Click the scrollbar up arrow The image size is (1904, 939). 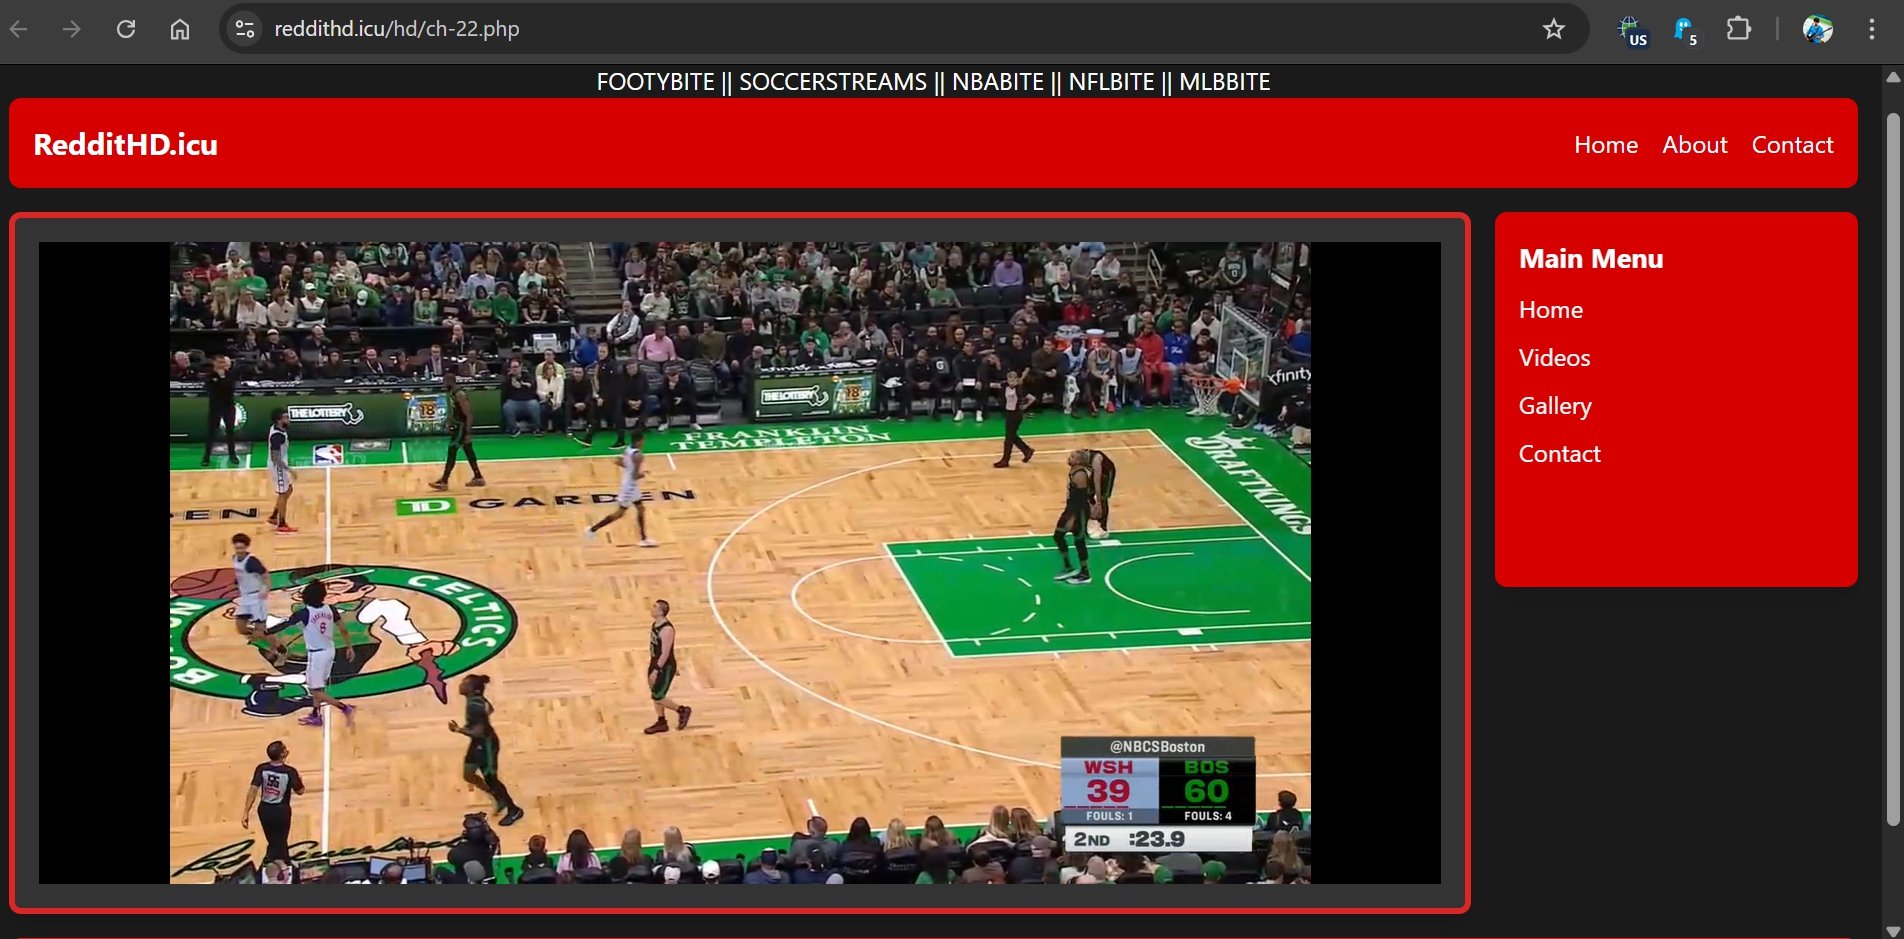point(1893,76)
